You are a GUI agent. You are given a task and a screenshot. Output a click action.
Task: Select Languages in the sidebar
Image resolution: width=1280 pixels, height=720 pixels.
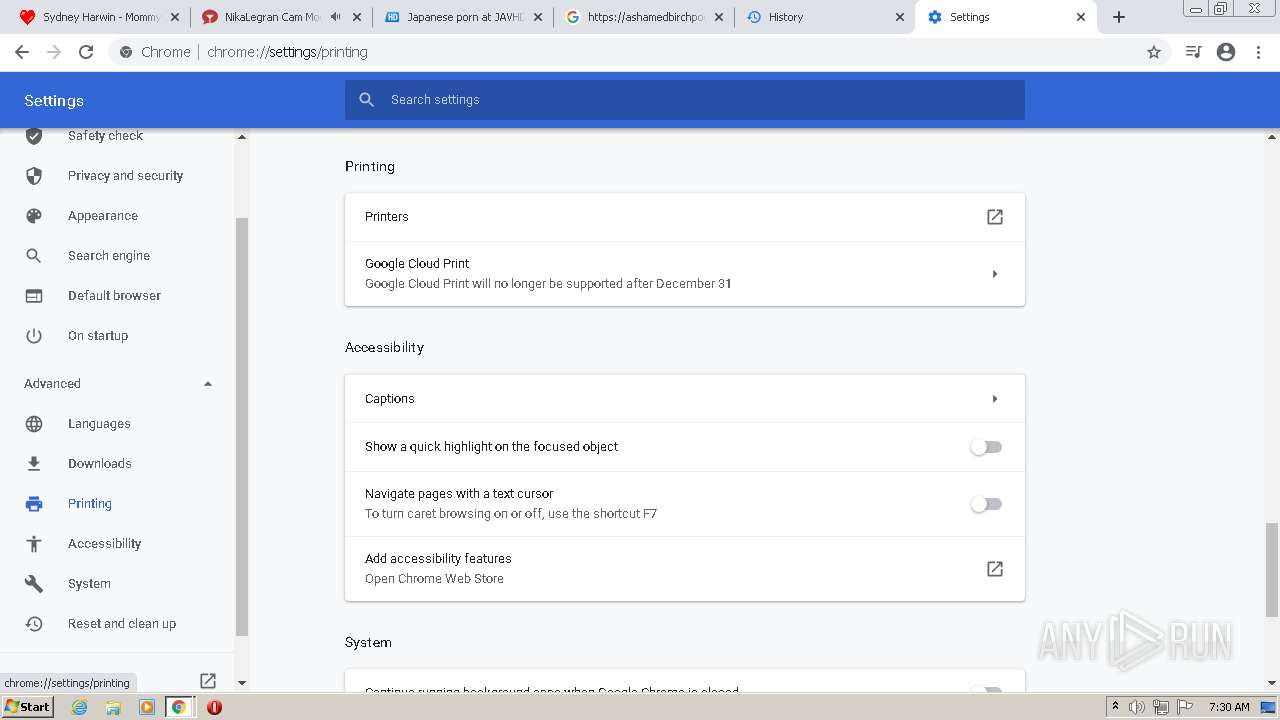coord(99,424)
